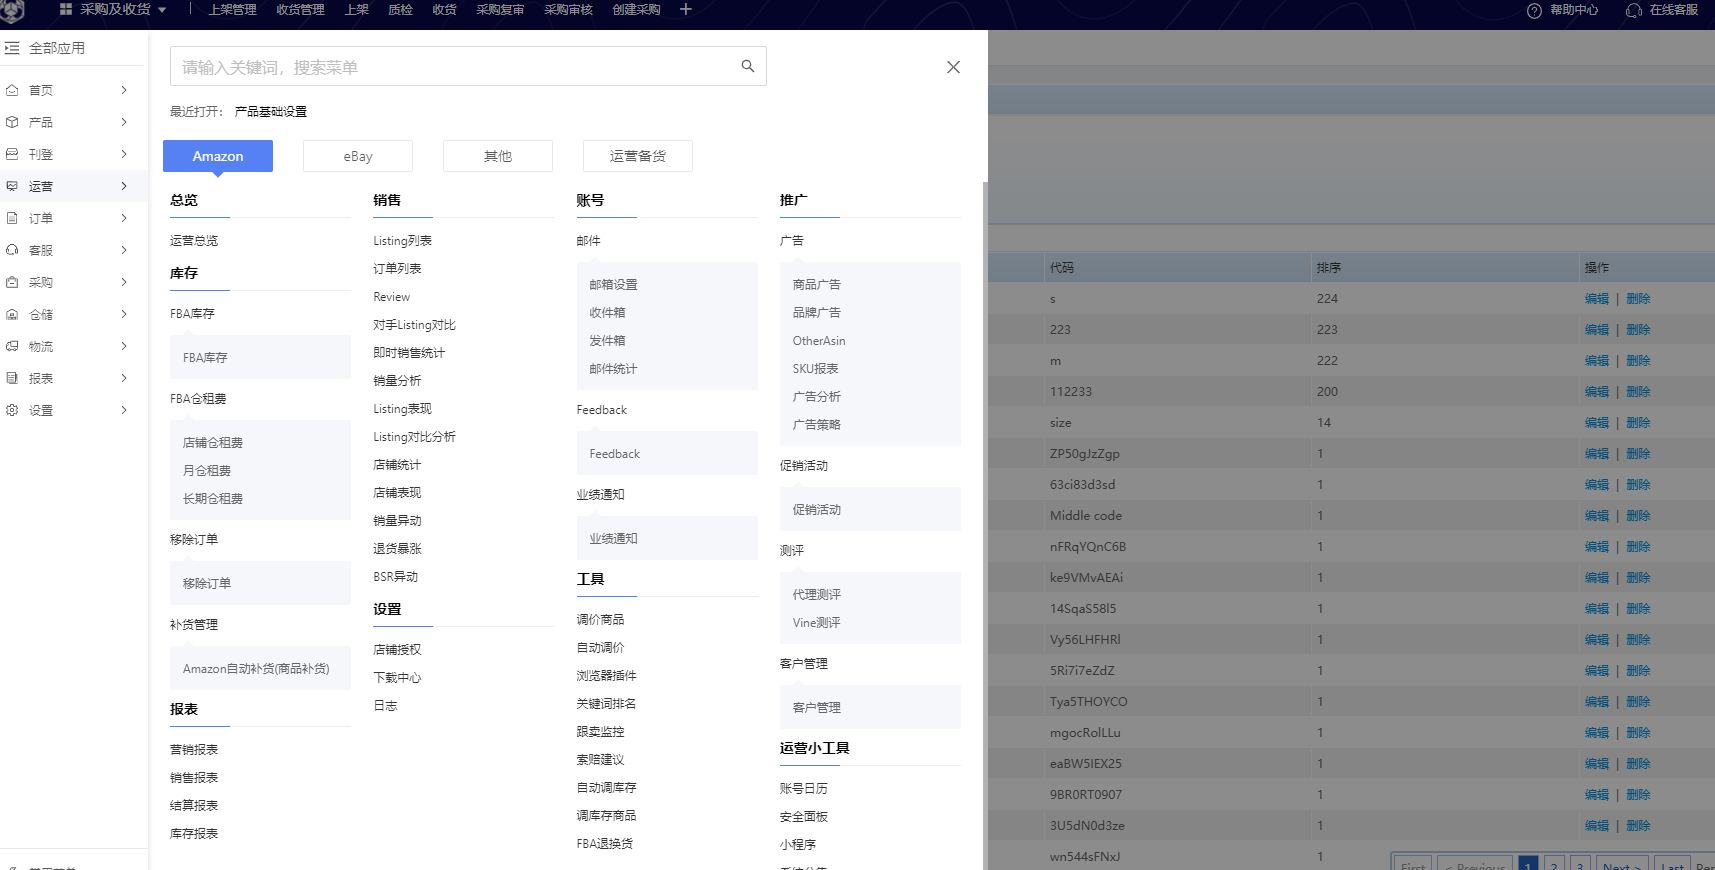Click the logistics icon beside 物流
The width and height of the screenshot is (1715, 870).
point(12,346)
